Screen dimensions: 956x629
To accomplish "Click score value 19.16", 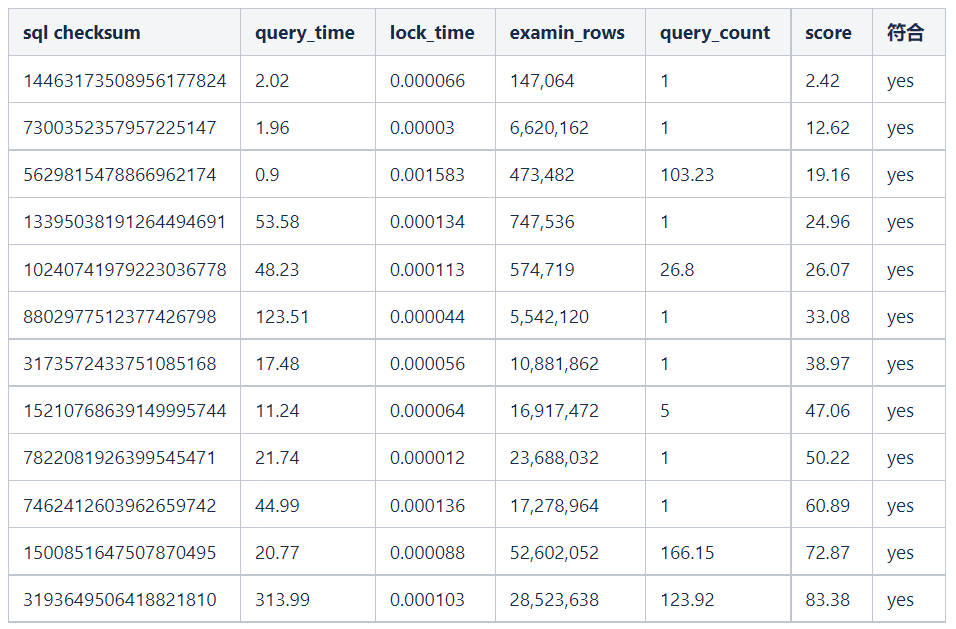I will pos(827,175).
